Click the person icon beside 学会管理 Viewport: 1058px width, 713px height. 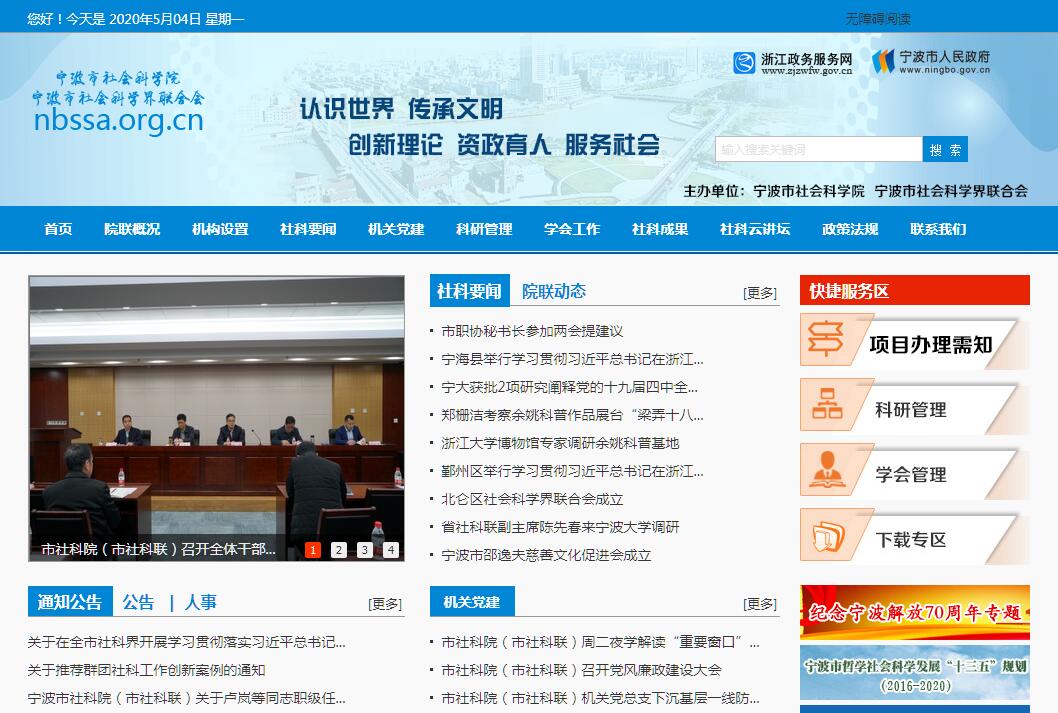click(x=826, y=471)
